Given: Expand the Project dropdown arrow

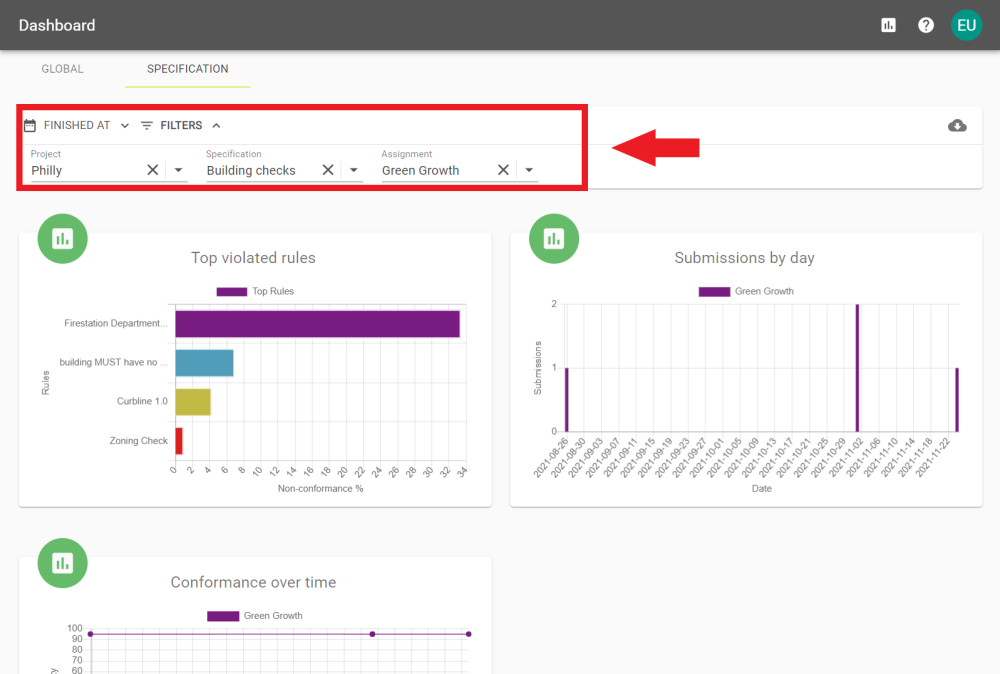Looking at the screenshot, I should (178, 170).
